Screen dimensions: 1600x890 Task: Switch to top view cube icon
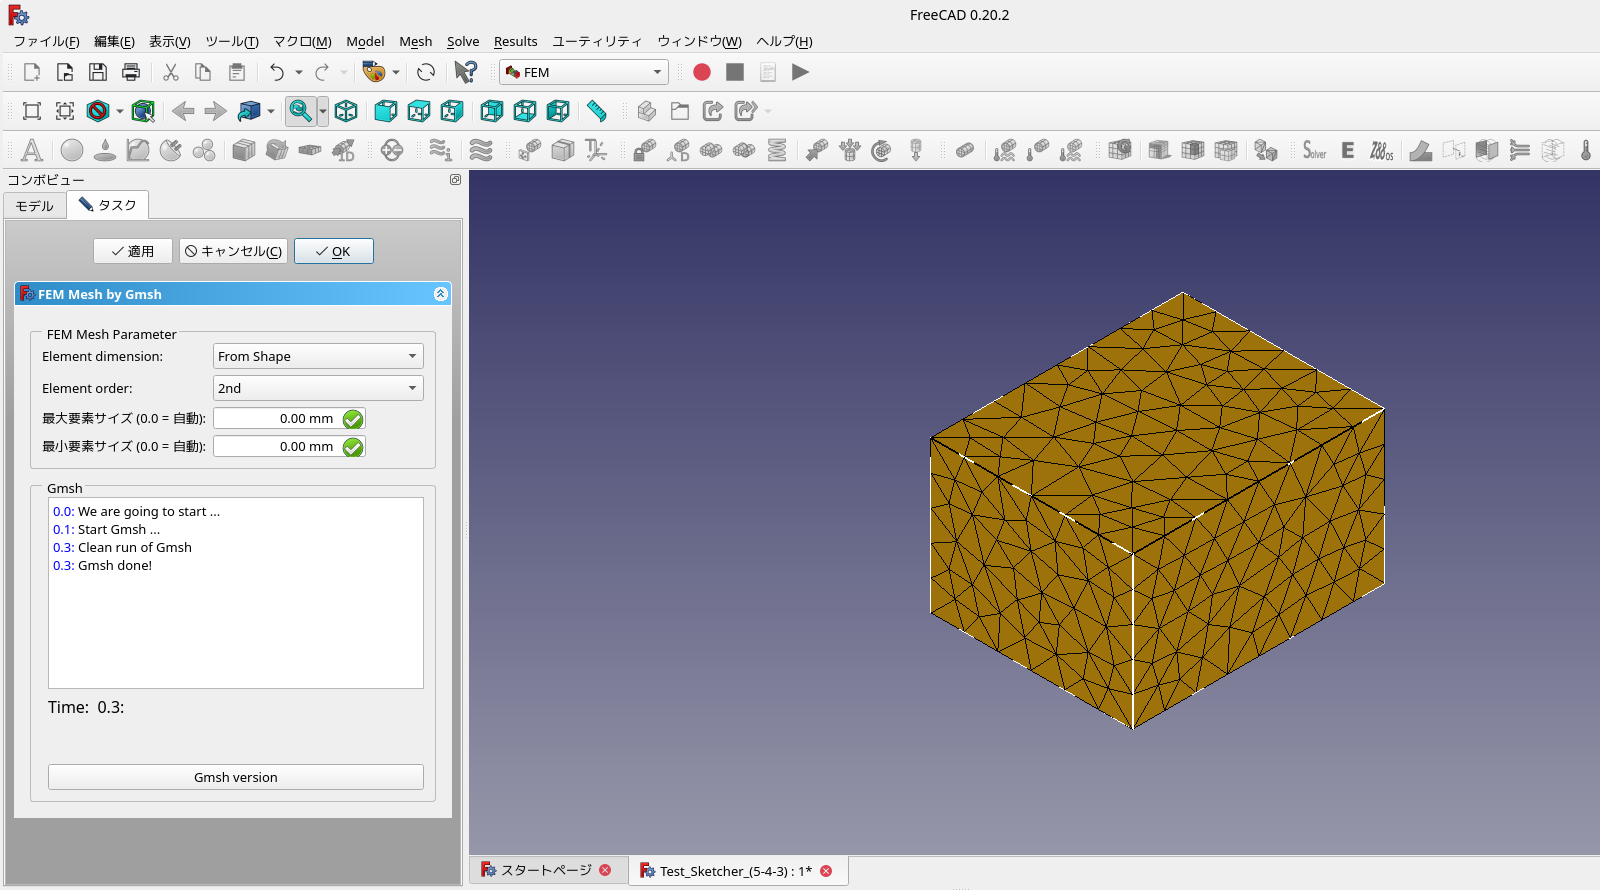point(419,111)
